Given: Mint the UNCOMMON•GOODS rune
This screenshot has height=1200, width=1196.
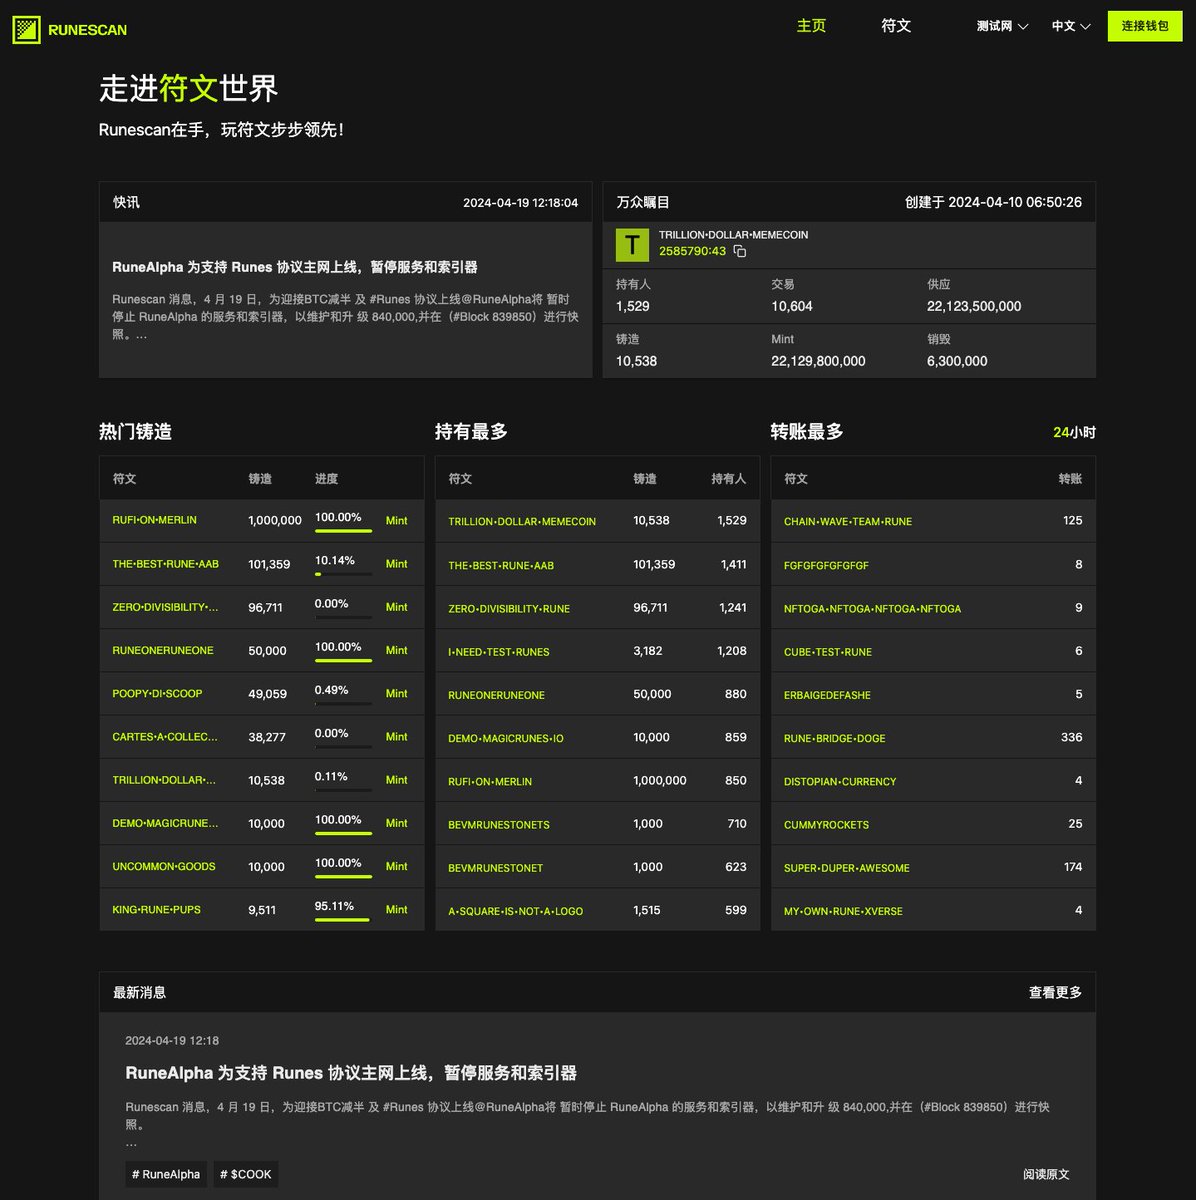Looking at the screenshot, I should pos(397,866).
